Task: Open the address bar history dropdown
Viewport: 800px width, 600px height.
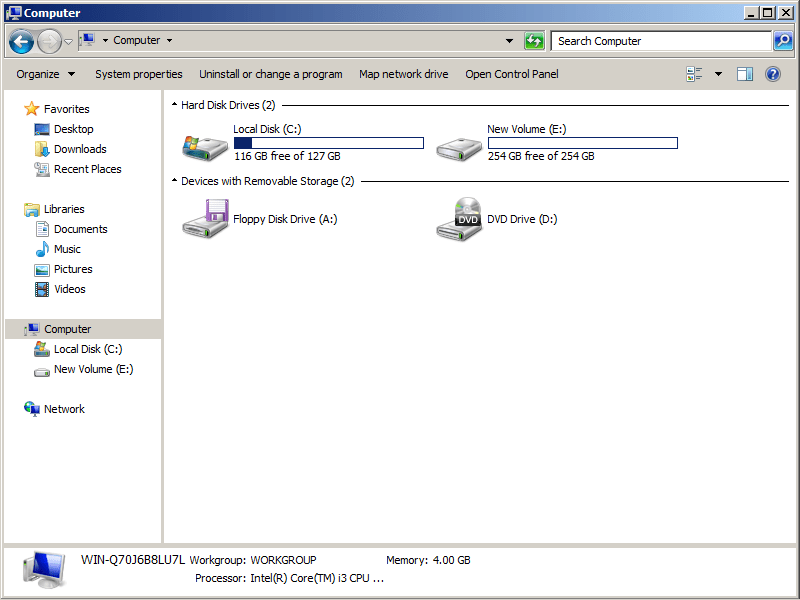Action: coord(509,41)
